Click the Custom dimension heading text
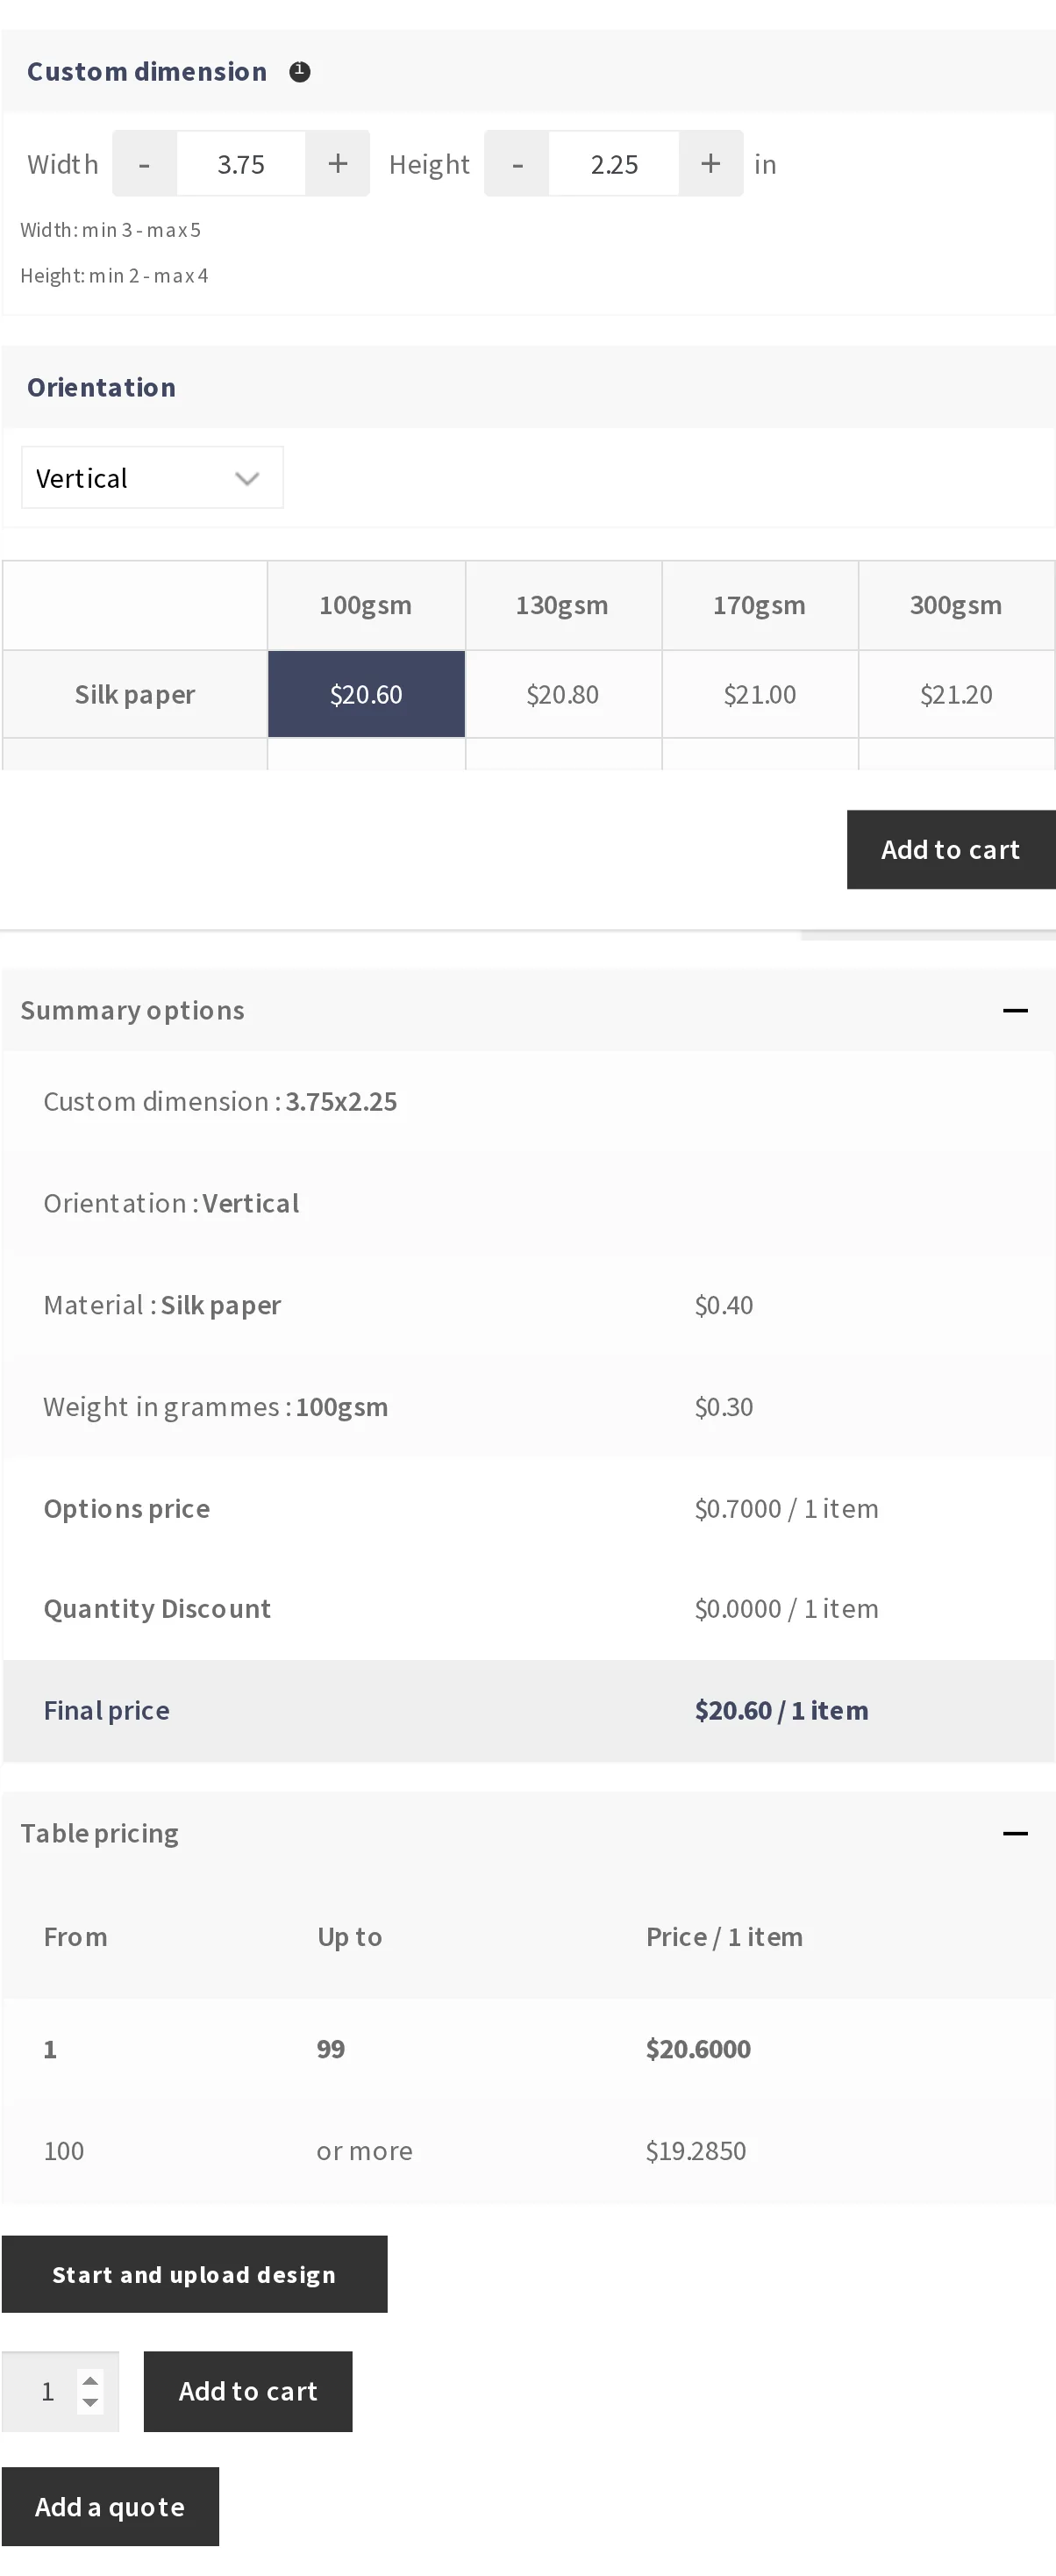 point(147,72)
